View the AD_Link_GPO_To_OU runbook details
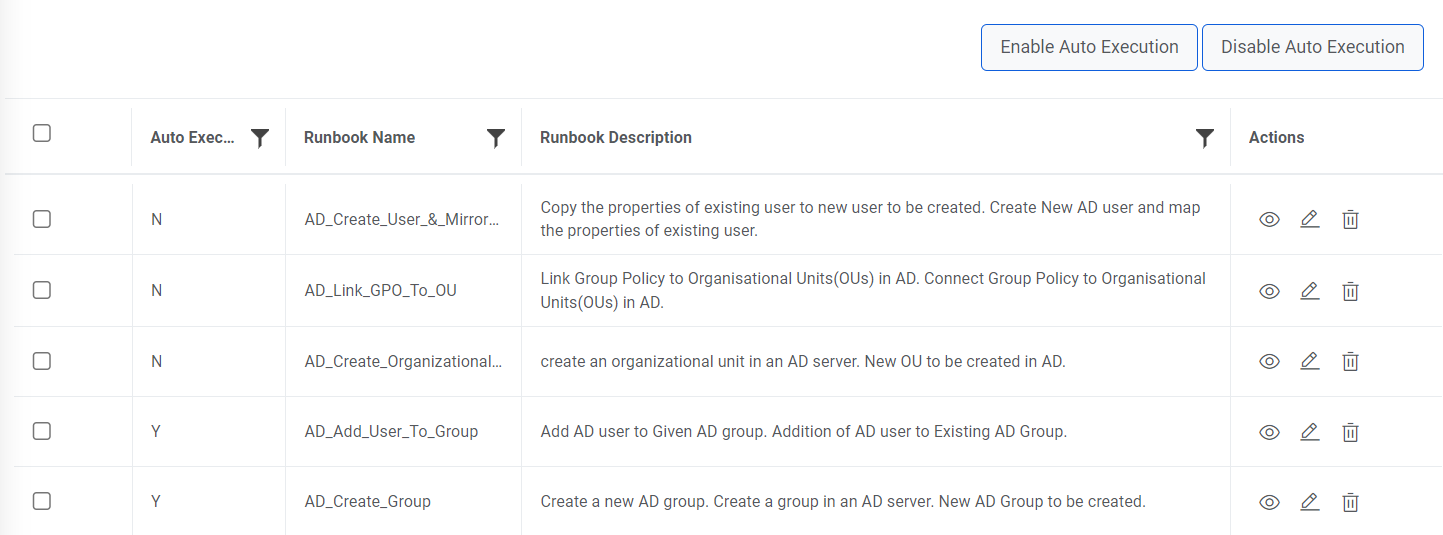The width and height of the screenshot is (1443, 535). pyautogui.click(x=1269, y=291)
